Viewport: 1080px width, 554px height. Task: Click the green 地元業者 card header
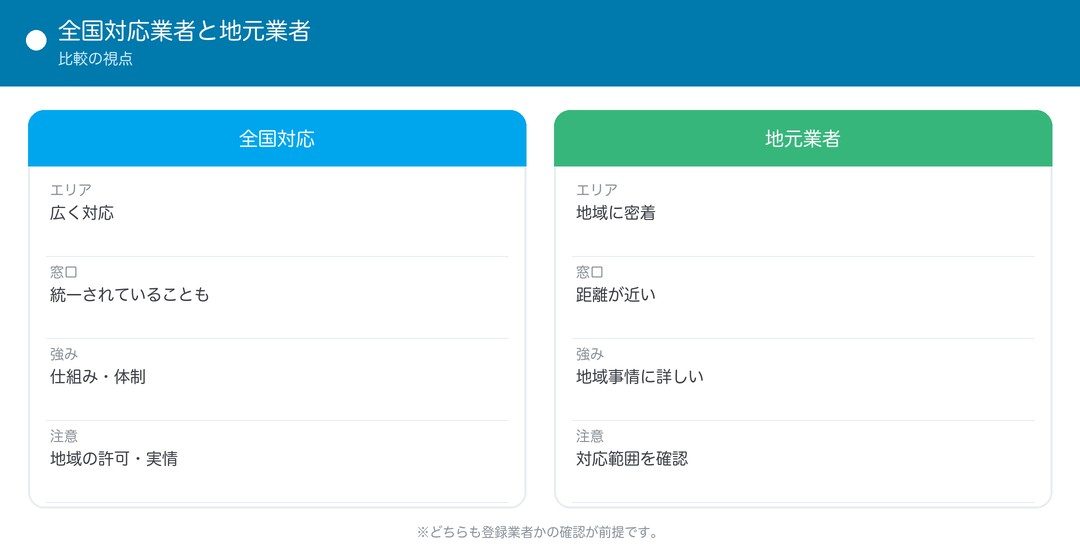pos(803,138)
